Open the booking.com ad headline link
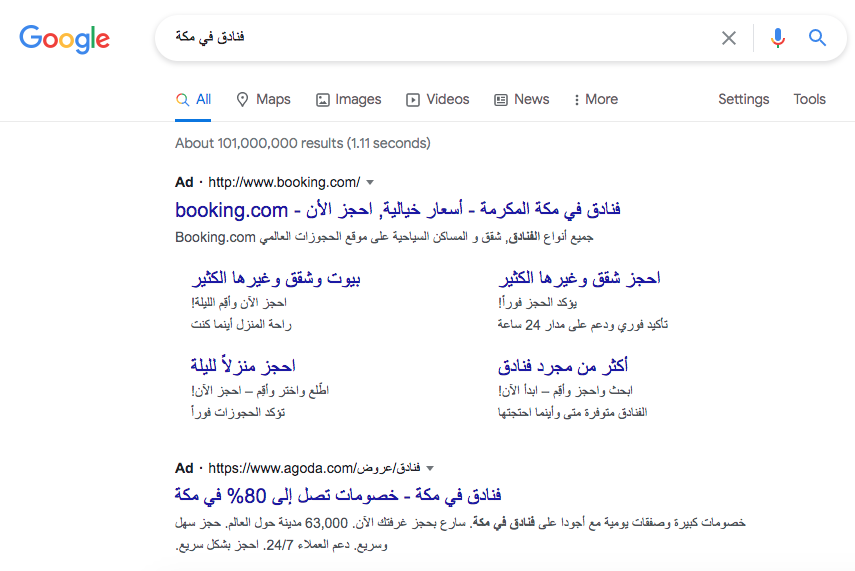This screenshot has height=571, width=855. [x=398, y=210]
